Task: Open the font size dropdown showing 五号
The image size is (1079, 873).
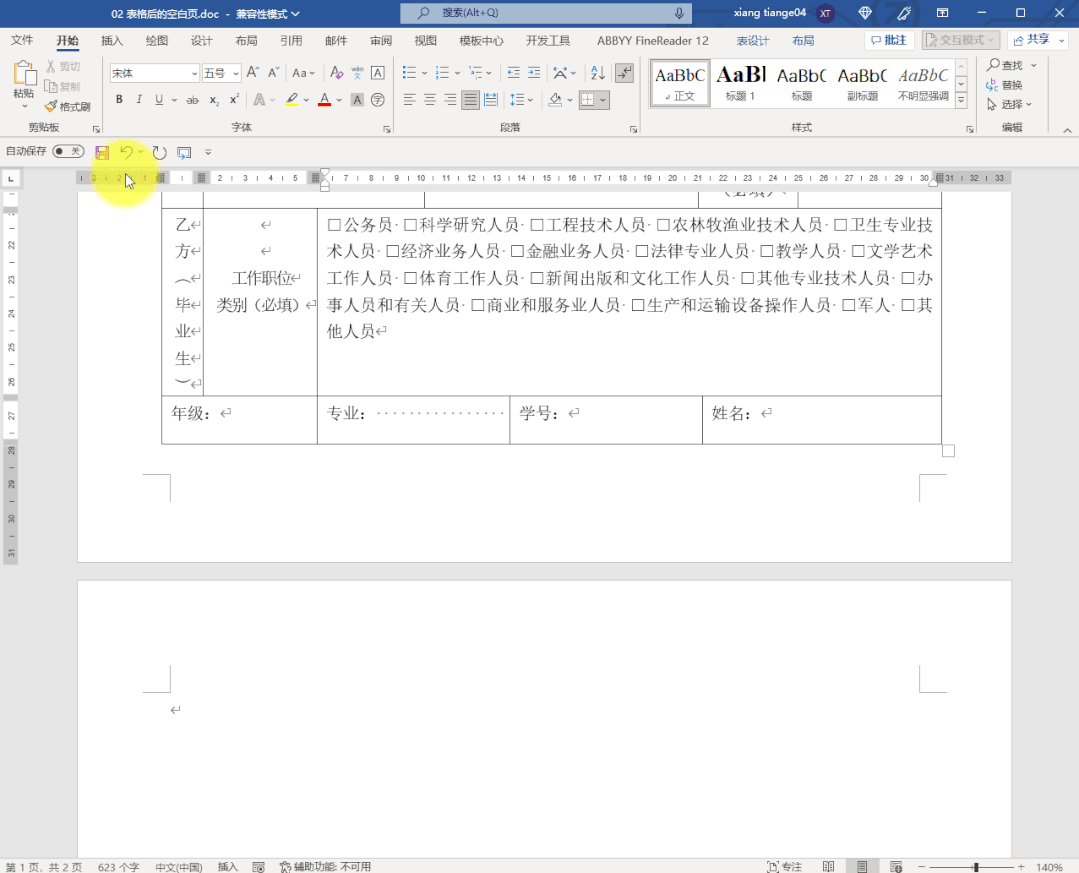Action: click(x=221, y=73)
